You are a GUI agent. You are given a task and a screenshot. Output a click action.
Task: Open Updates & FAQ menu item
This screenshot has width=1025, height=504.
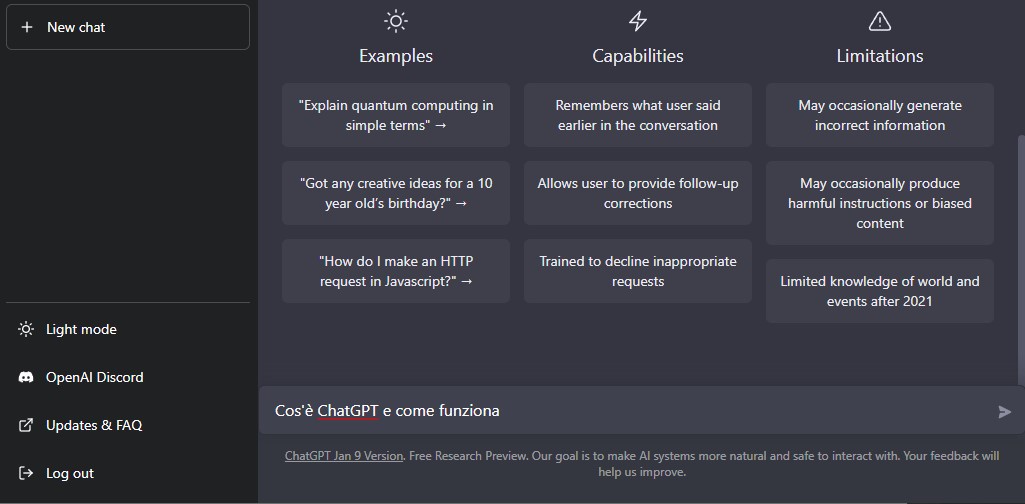click(x=94, y=425)
